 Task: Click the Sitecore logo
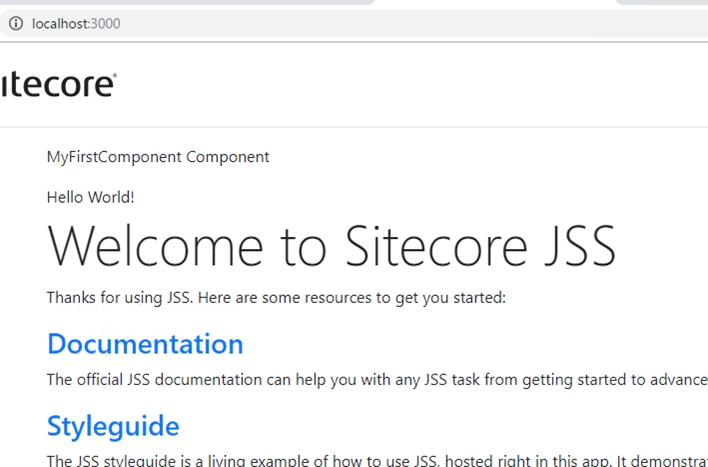click(x=58, y=84)
